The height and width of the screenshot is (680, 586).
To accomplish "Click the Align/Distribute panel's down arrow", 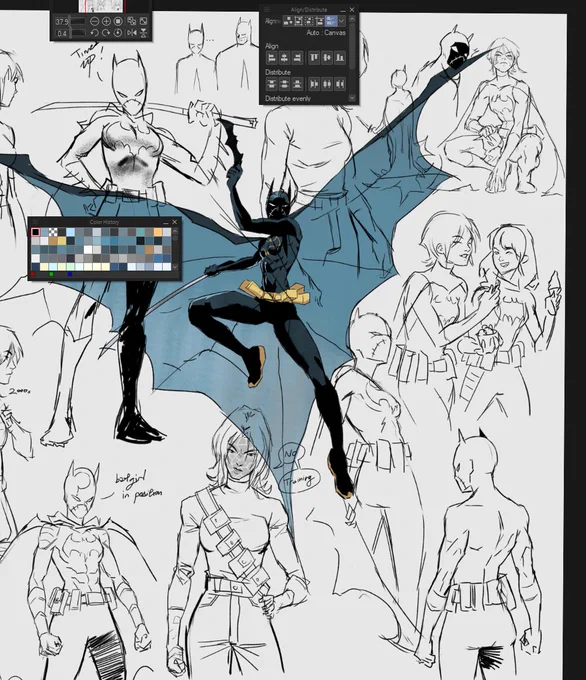I will (x=352, y=98).
